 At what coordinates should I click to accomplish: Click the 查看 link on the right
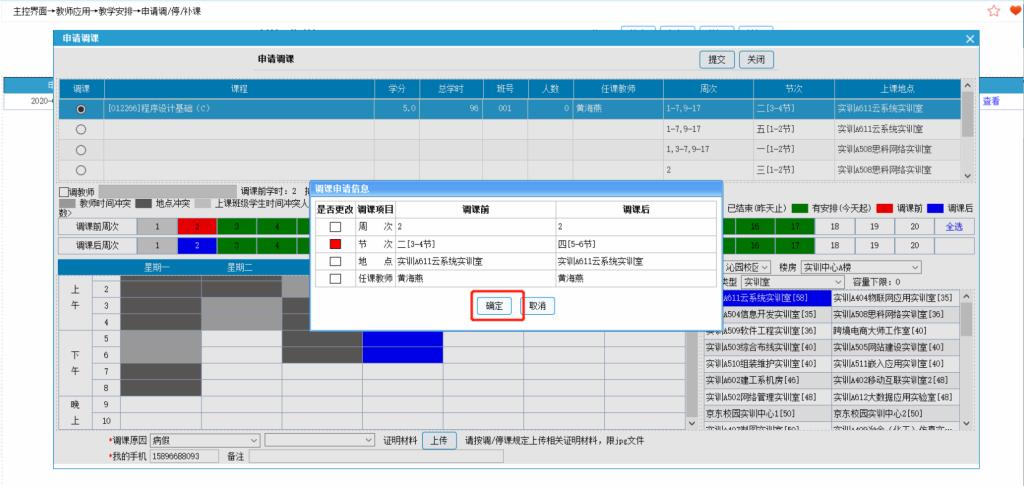990,101
